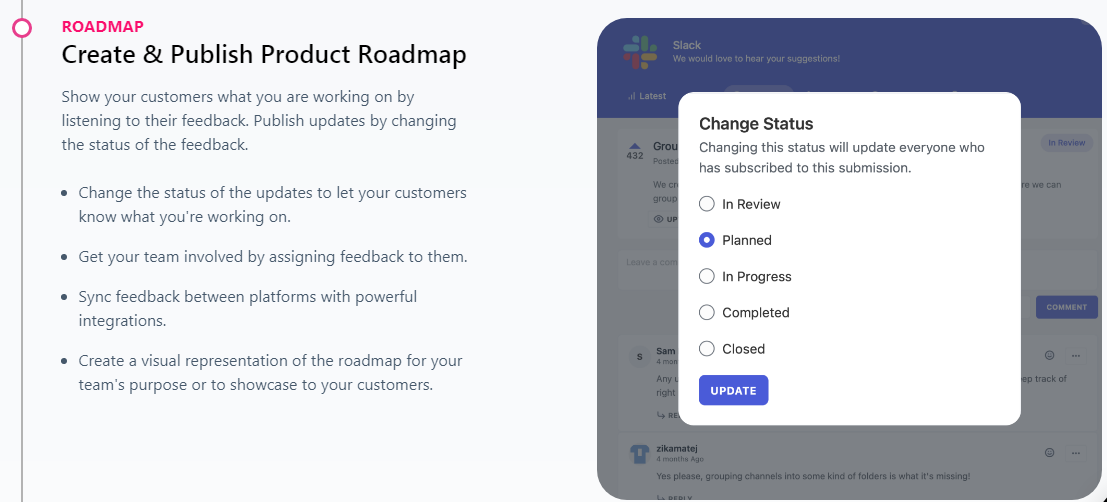The image size is (1107, 502).
Task: Mark status as Completed
Action: [707, 312]
